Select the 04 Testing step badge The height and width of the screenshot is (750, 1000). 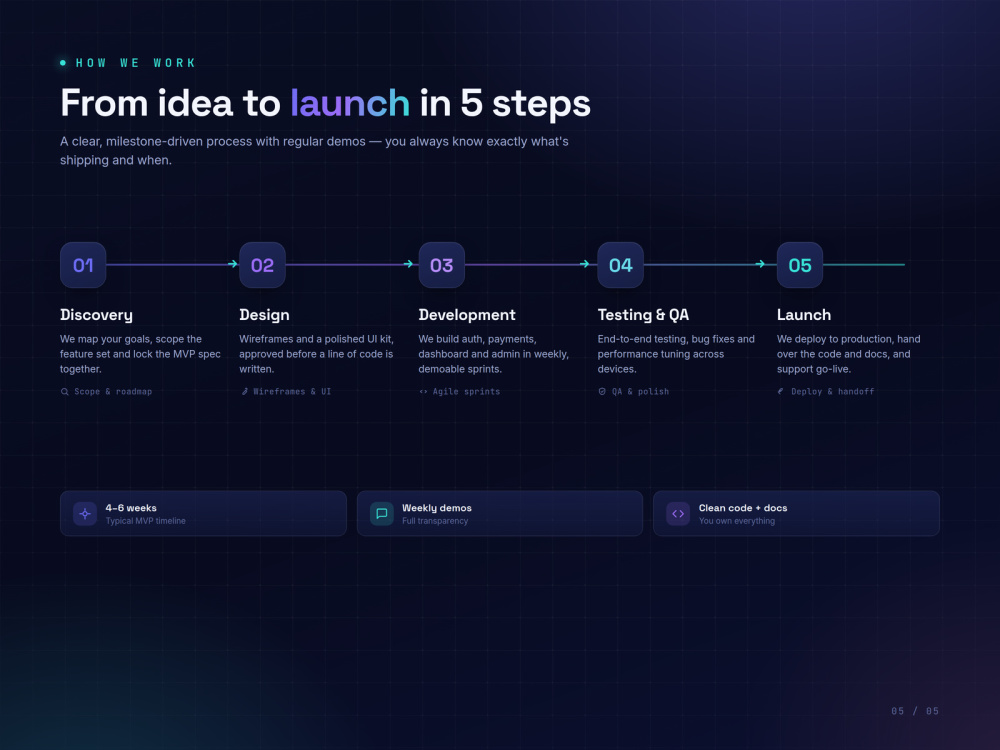tap(621, 265)
